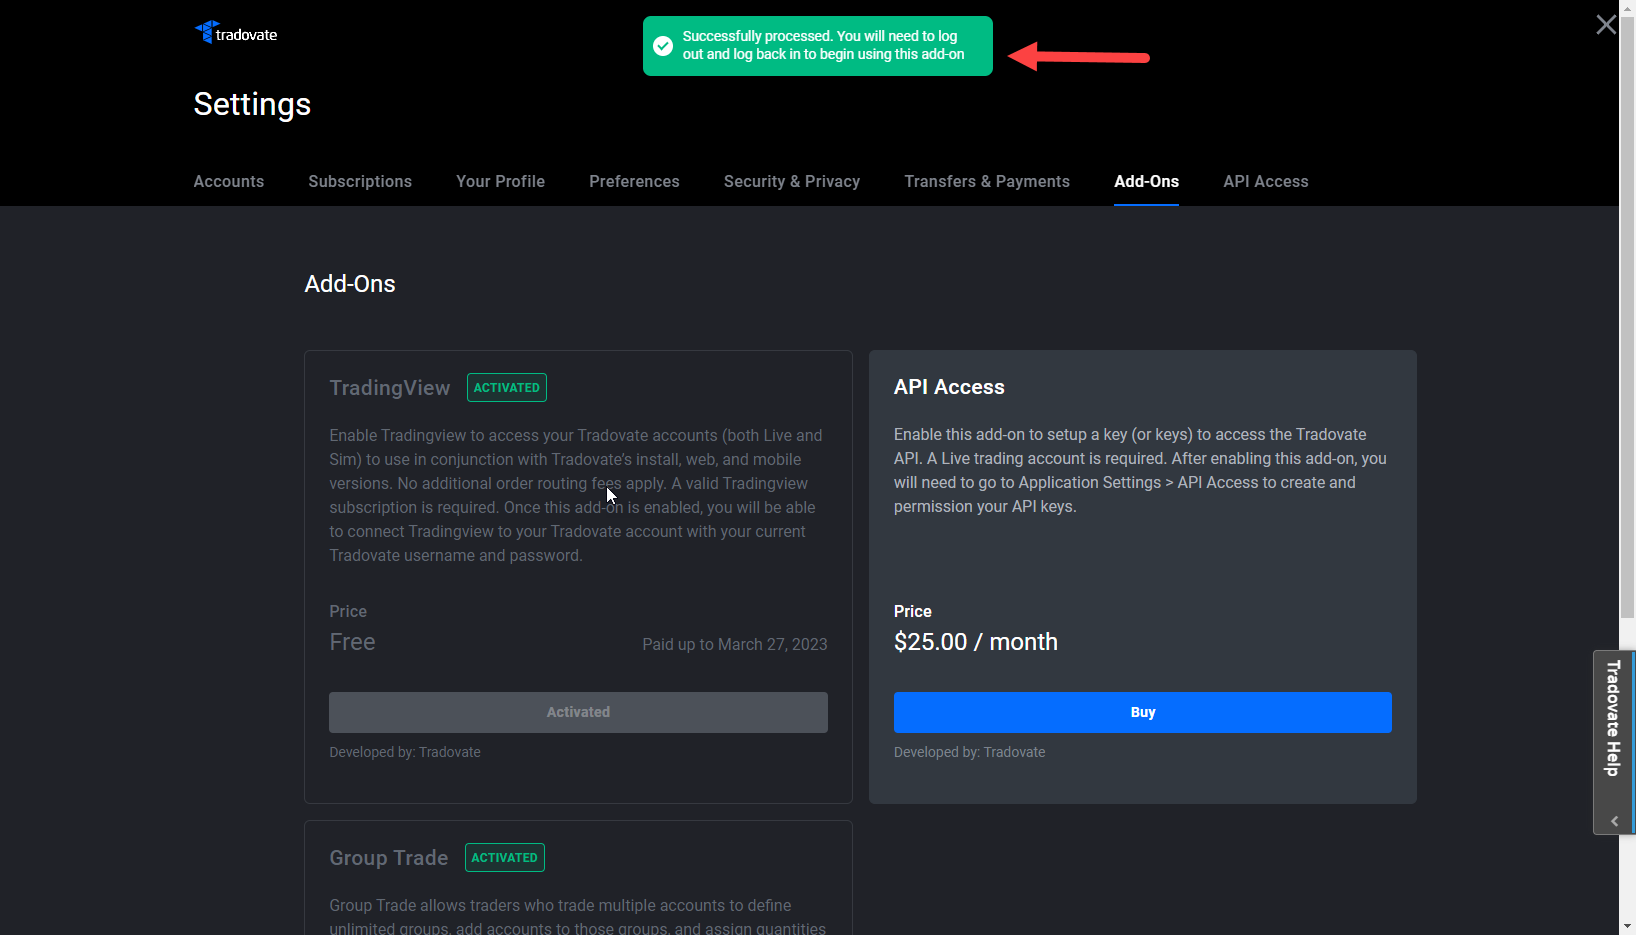The width and height of the screenshot is (1636, 935).
Task: Close the settings overlay with the X
Action: coord(1605,25)
